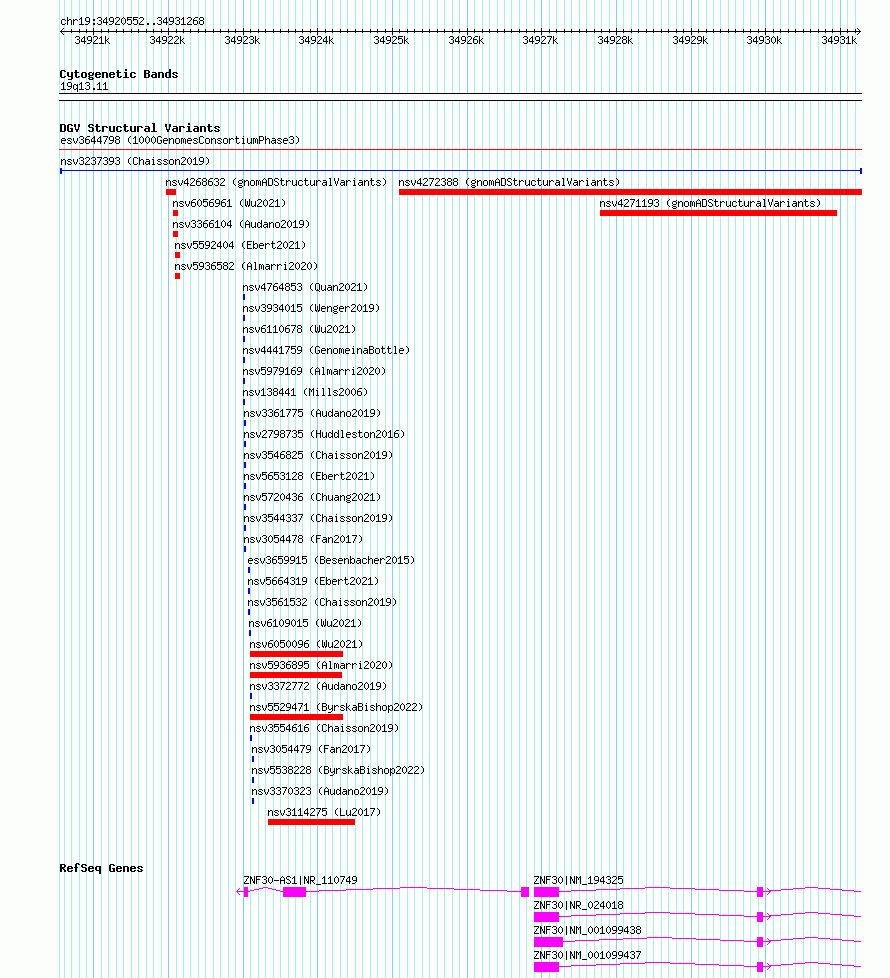This screenshot has height=978, width=890.
Task: Click the esv3644798 (1000GenomesConsortiumPhase3) variant label
Action: pyautogui.click(x=180, y=140)
